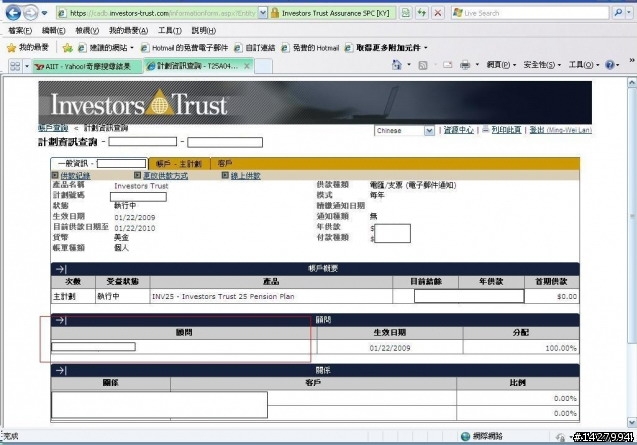Go back with the browser Back arrow
637x445 pixels.
point(13,13)
